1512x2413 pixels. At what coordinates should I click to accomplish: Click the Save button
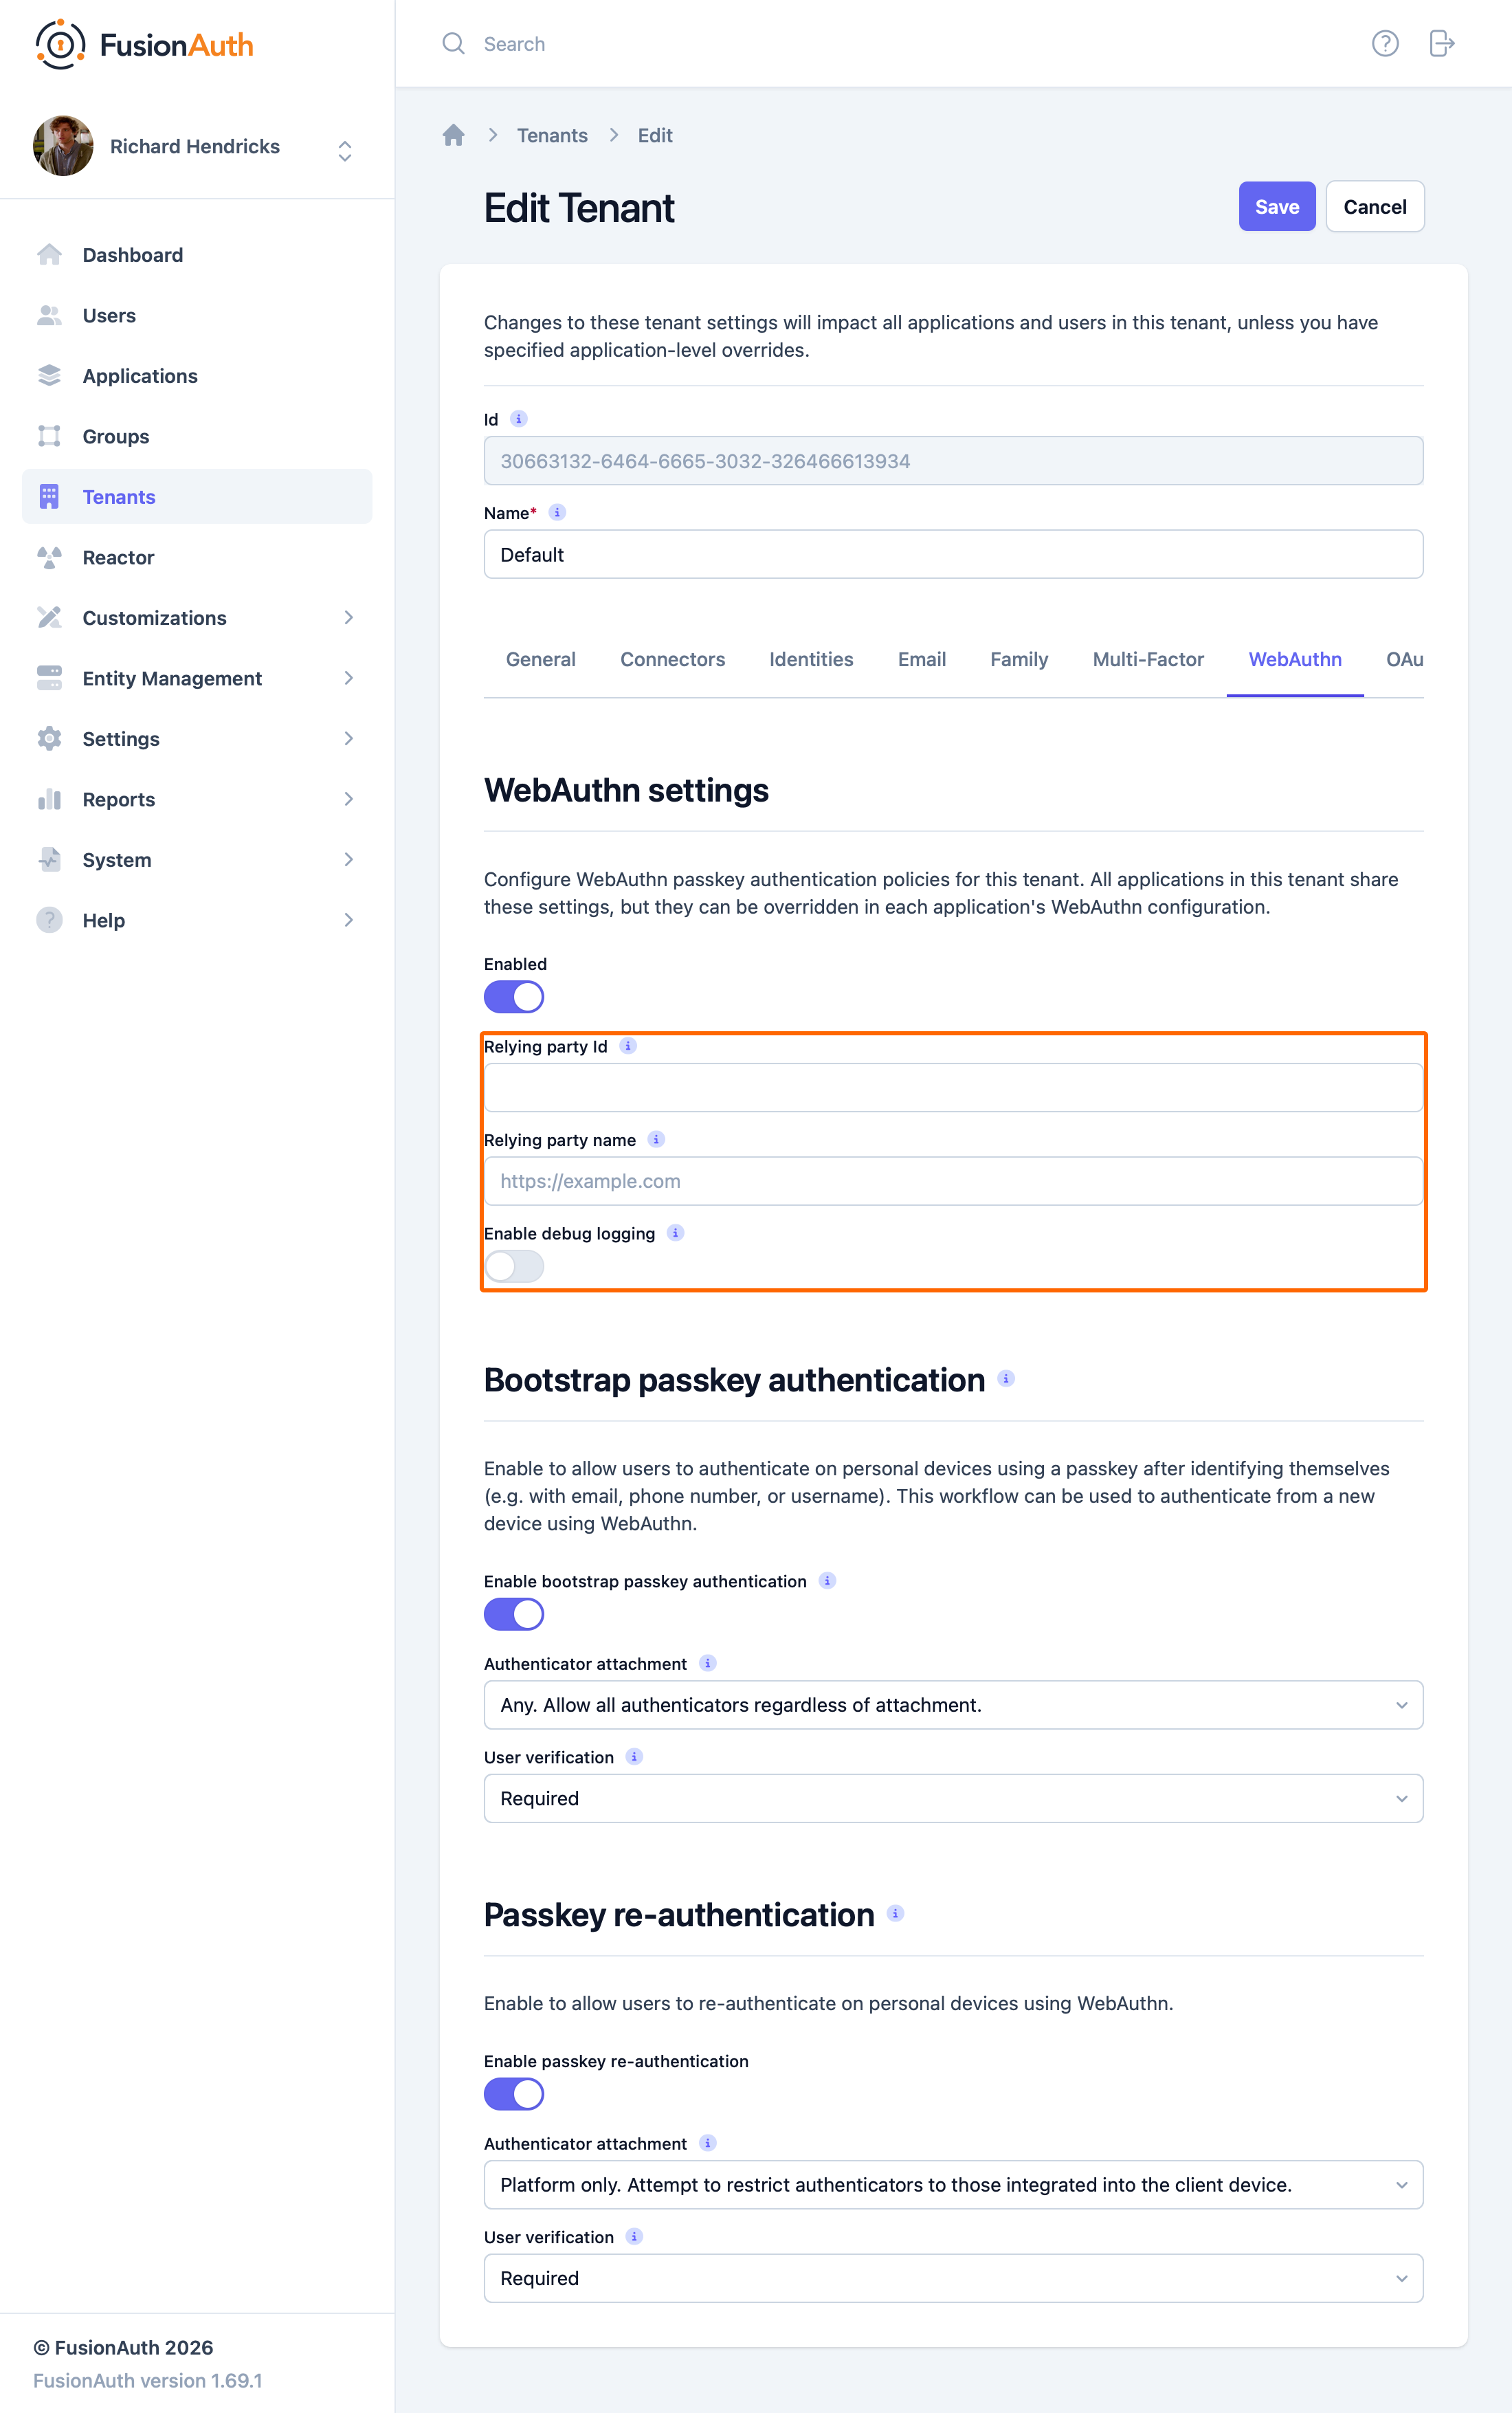[x=1277, y=206]
